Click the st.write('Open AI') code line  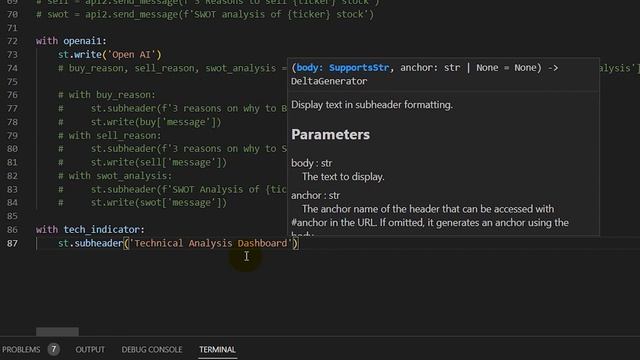pyautogui.click(x=109, y=55)
